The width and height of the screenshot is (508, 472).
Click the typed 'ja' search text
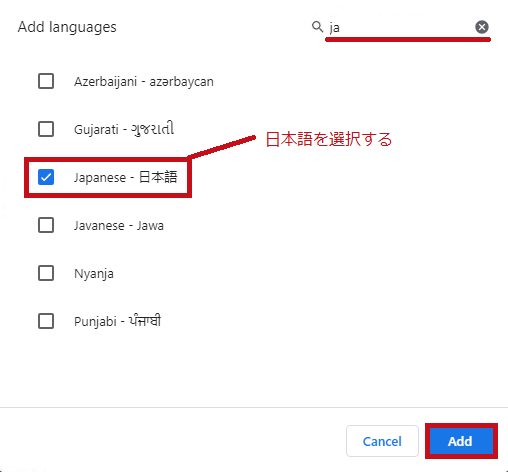(334, 28)
